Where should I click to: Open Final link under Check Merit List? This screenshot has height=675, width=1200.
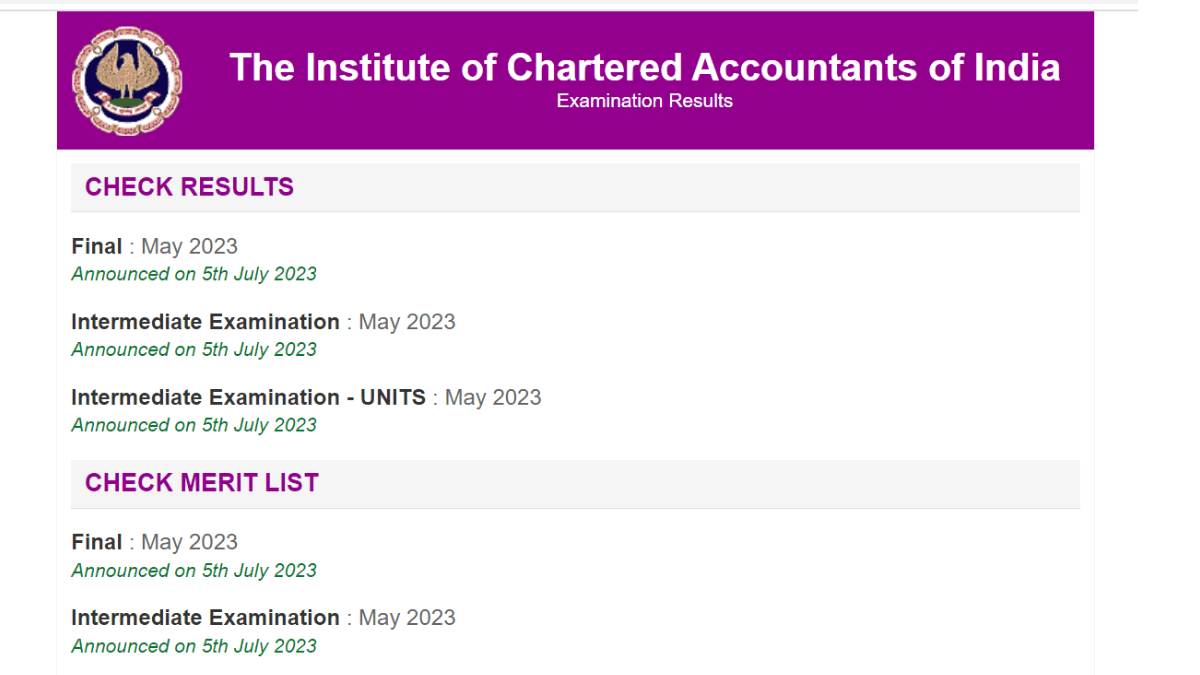97,542
